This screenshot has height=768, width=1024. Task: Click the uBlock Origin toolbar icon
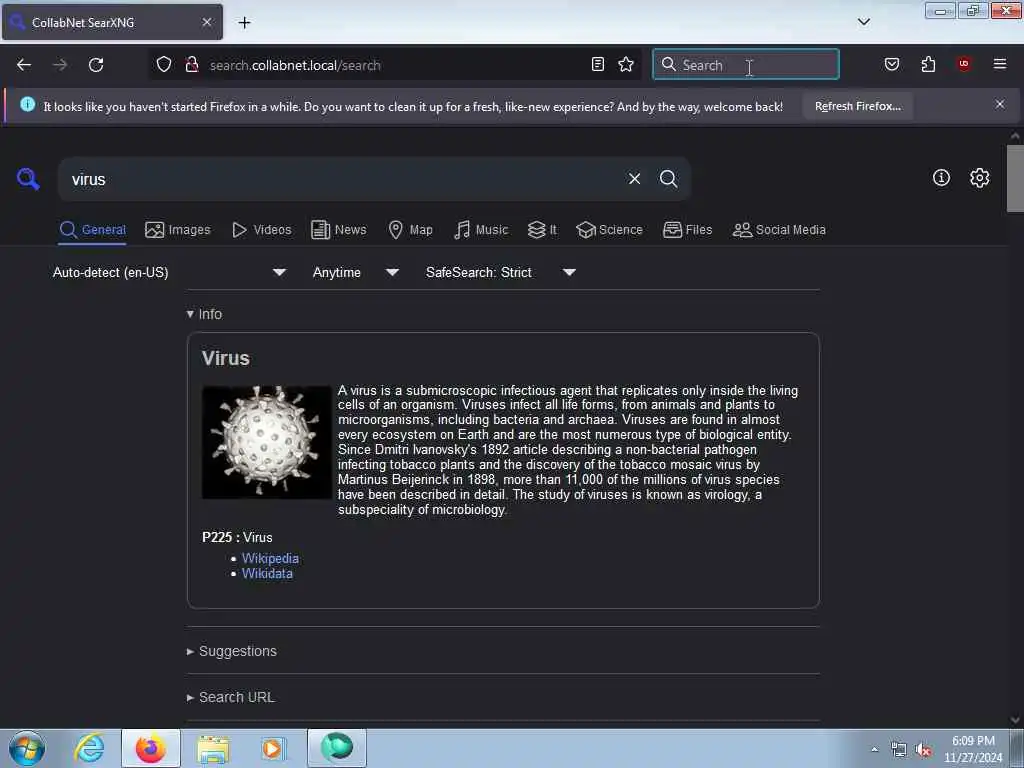(964, 64)
